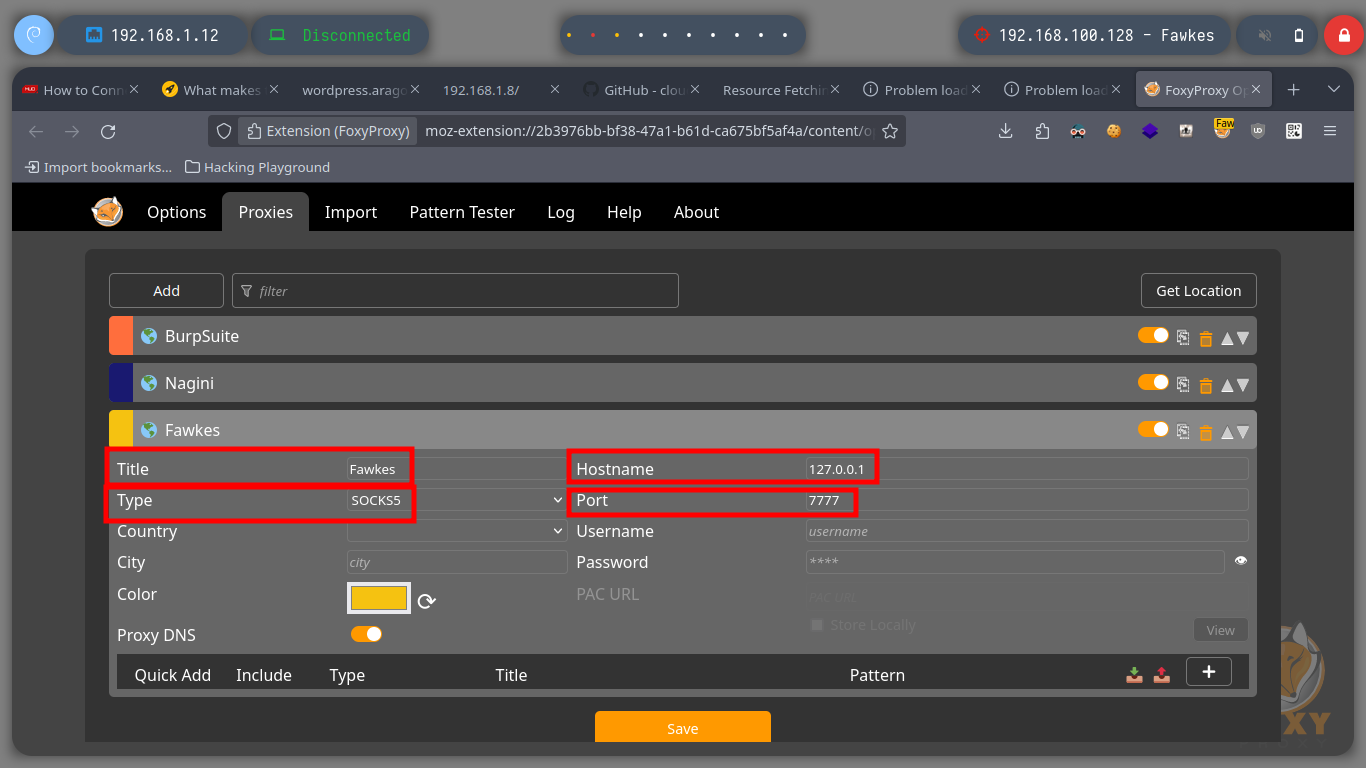Disable the BurpSuite proxy toggle
Image resolution: width=1366 pixels, height=768 pixels.
pos(1153,335)
